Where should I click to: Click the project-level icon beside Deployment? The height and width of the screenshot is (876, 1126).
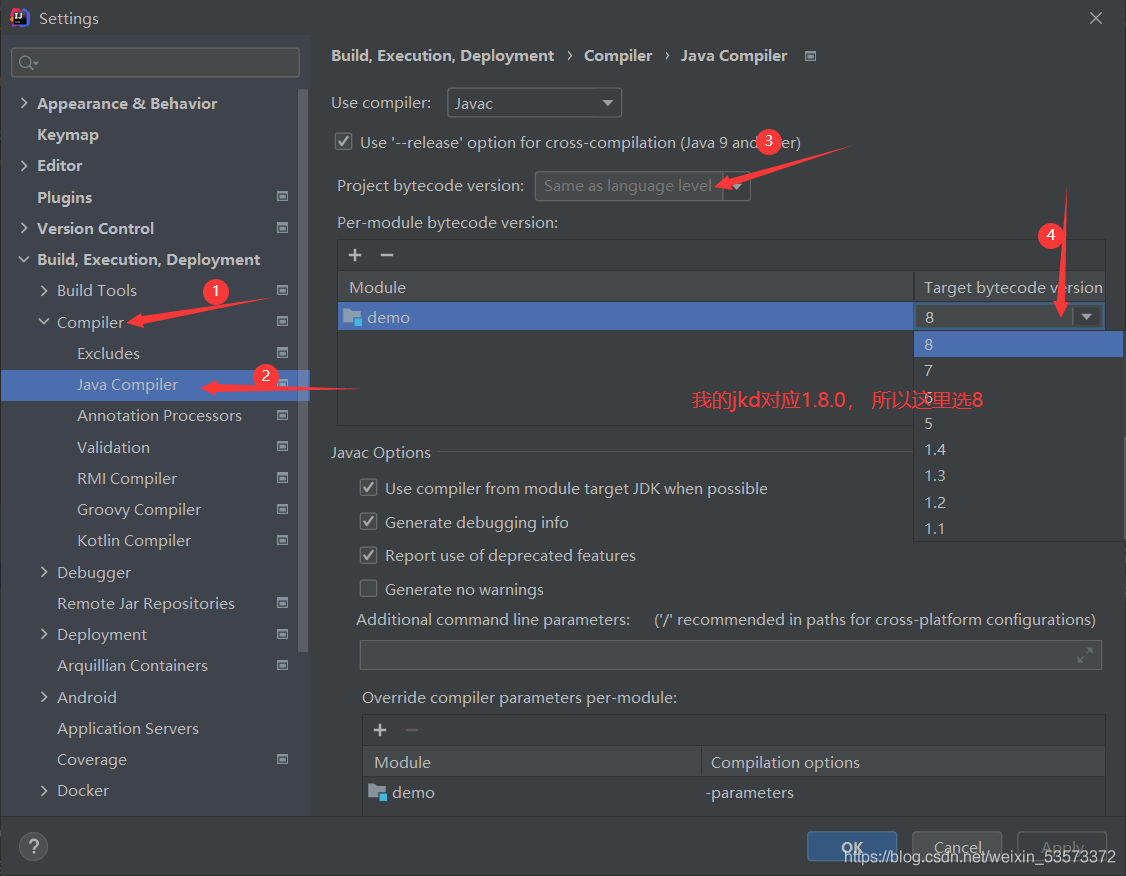(282, 634)
